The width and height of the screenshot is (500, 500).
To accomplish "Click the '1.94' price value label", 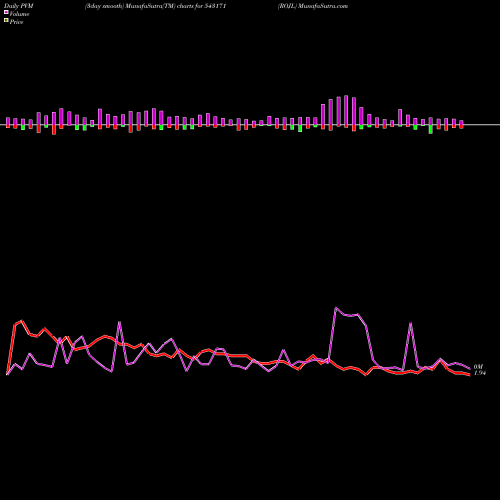I will click(480, 373).
